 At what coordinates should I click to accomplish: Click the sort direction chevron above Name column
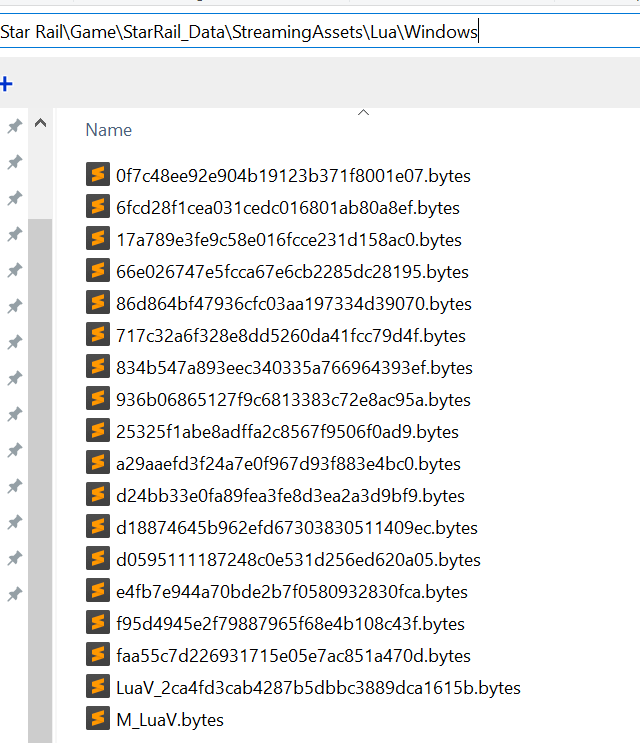pyautogui.click(x=363, y=112)
